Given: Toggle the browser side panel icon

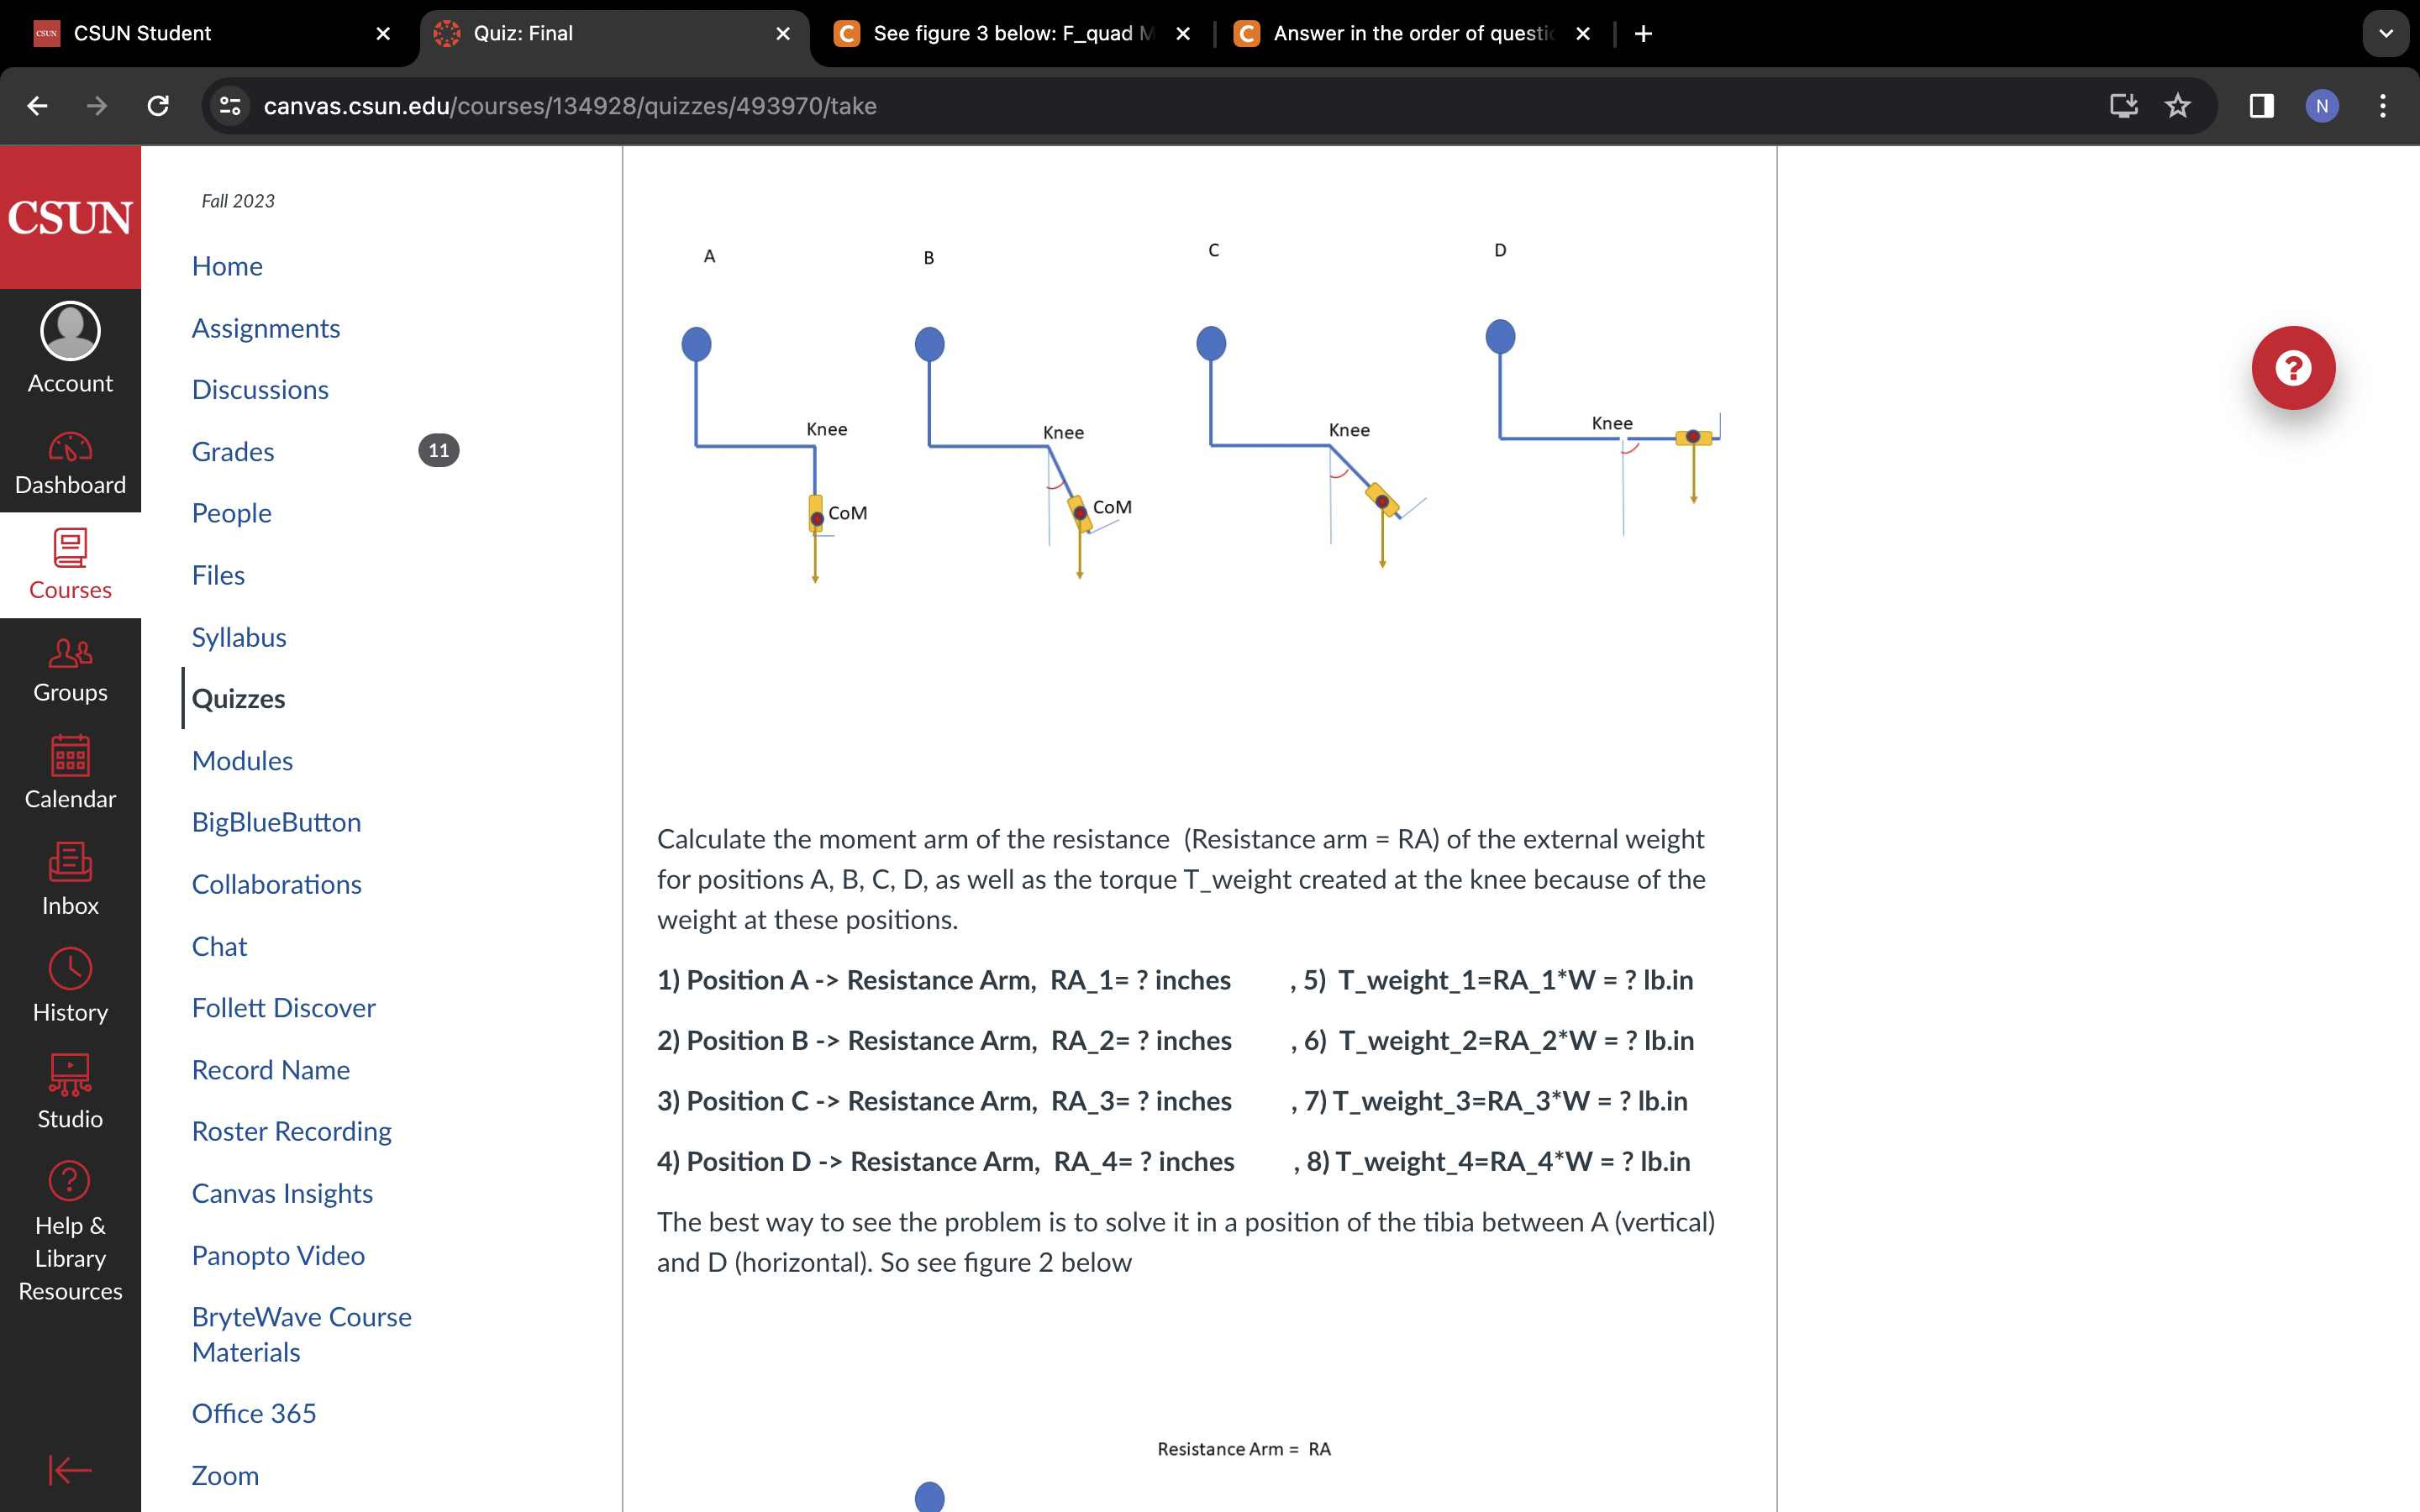Looking at the screenshot, I should 2260,106.
